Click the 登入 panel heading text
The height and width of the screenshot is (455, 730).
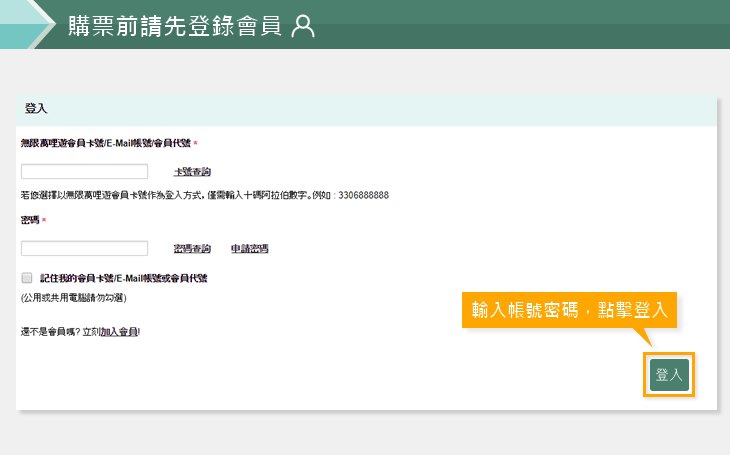click(x=36, y=109)
